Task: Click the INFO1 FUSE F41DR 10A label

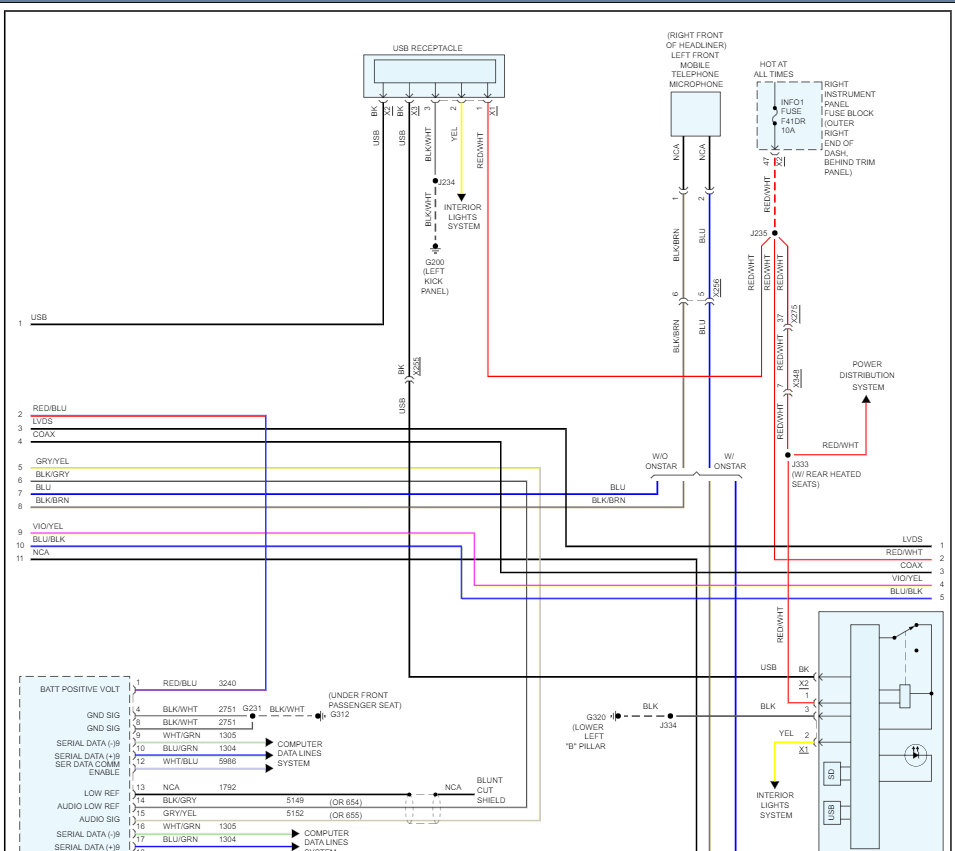Action: click(793, 116)
